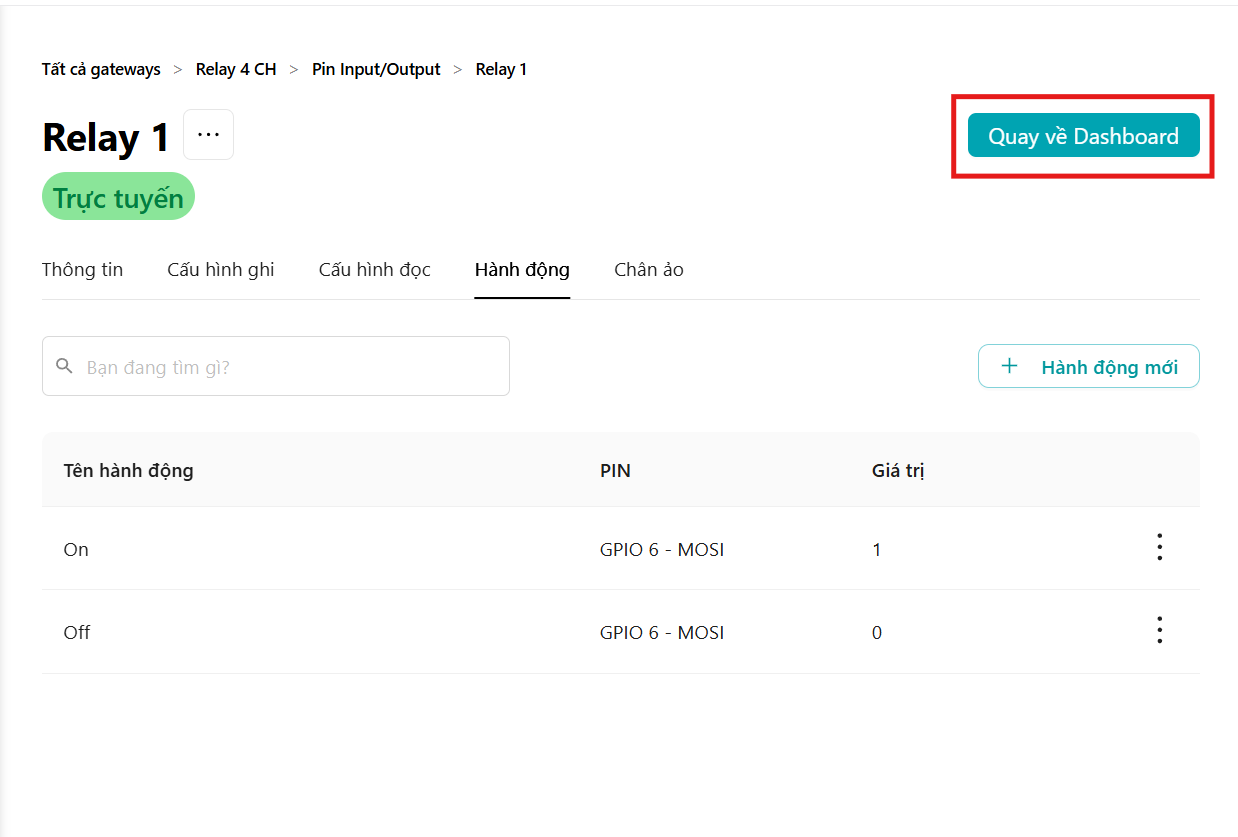Click the Trực tuyến status badge
The image size is (1238, 837).
118,198
